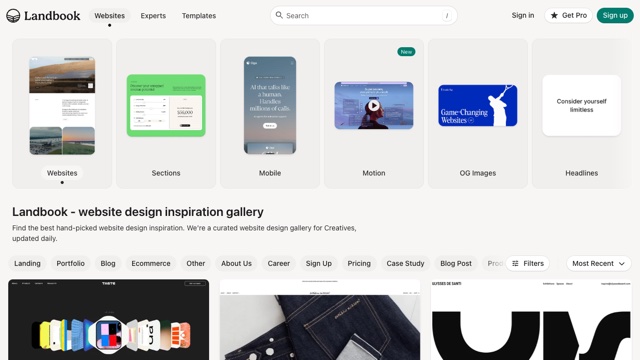Click the Sign in link

tap(523, 15)
